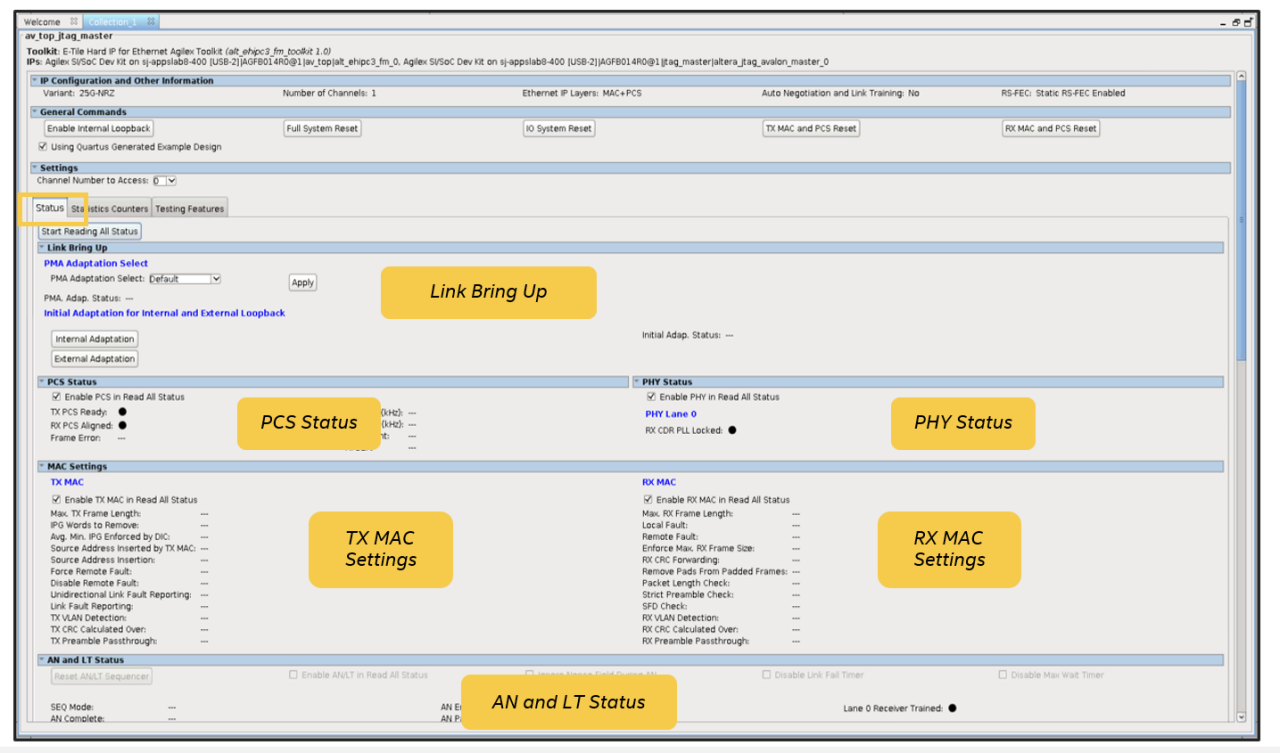Check the Disable Link Fail Timer box
This screenshot has height=753, width=1280.
[766, 675]
